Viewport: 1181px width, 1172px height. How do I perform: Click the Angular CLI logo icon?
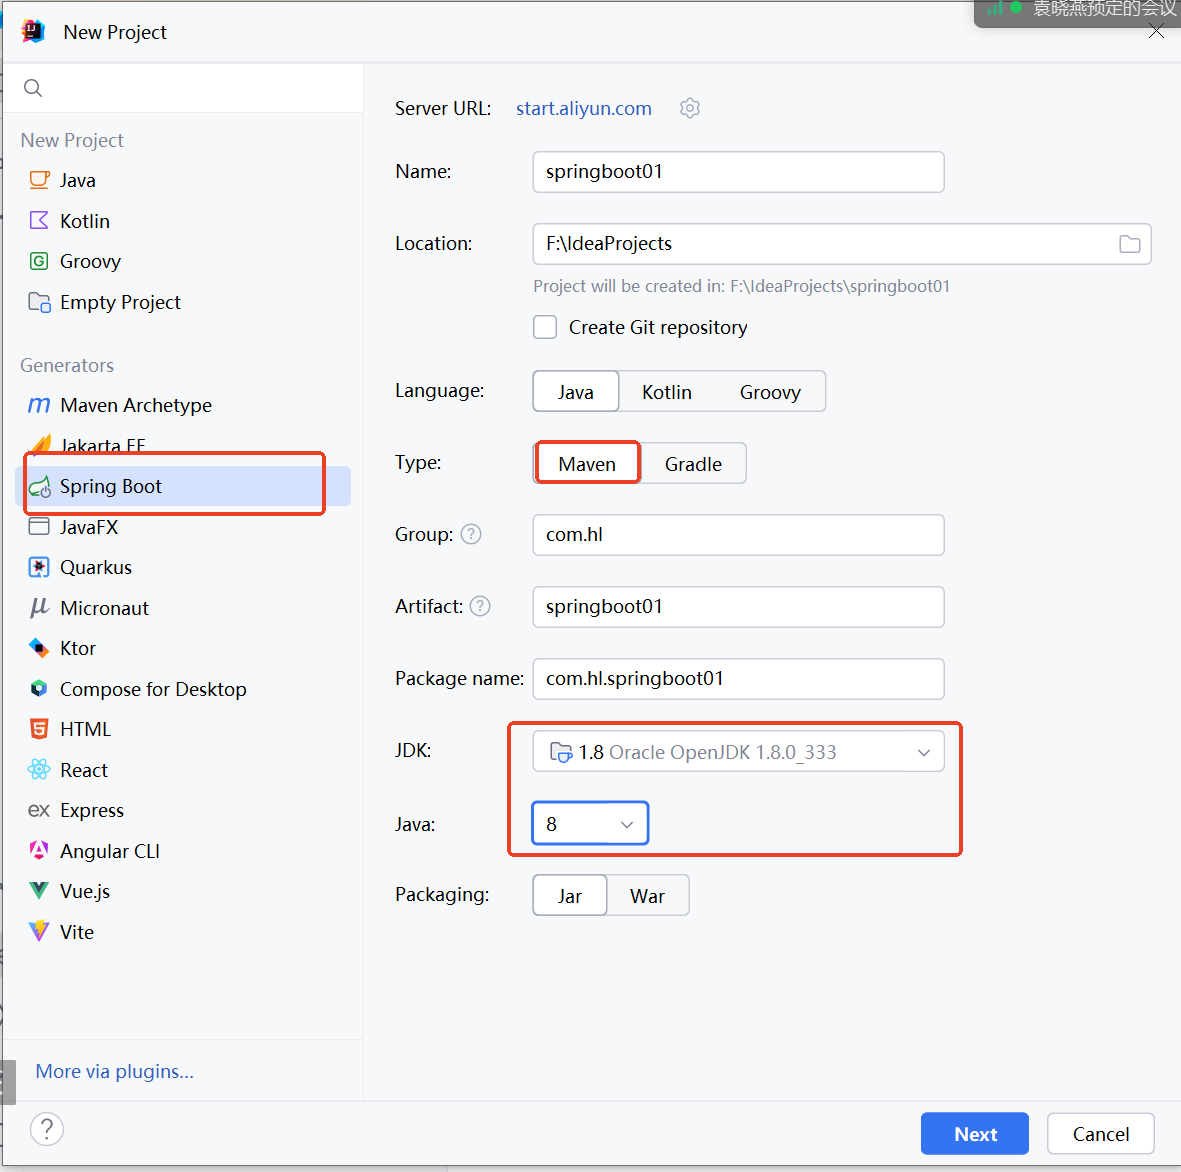(39, 850)
